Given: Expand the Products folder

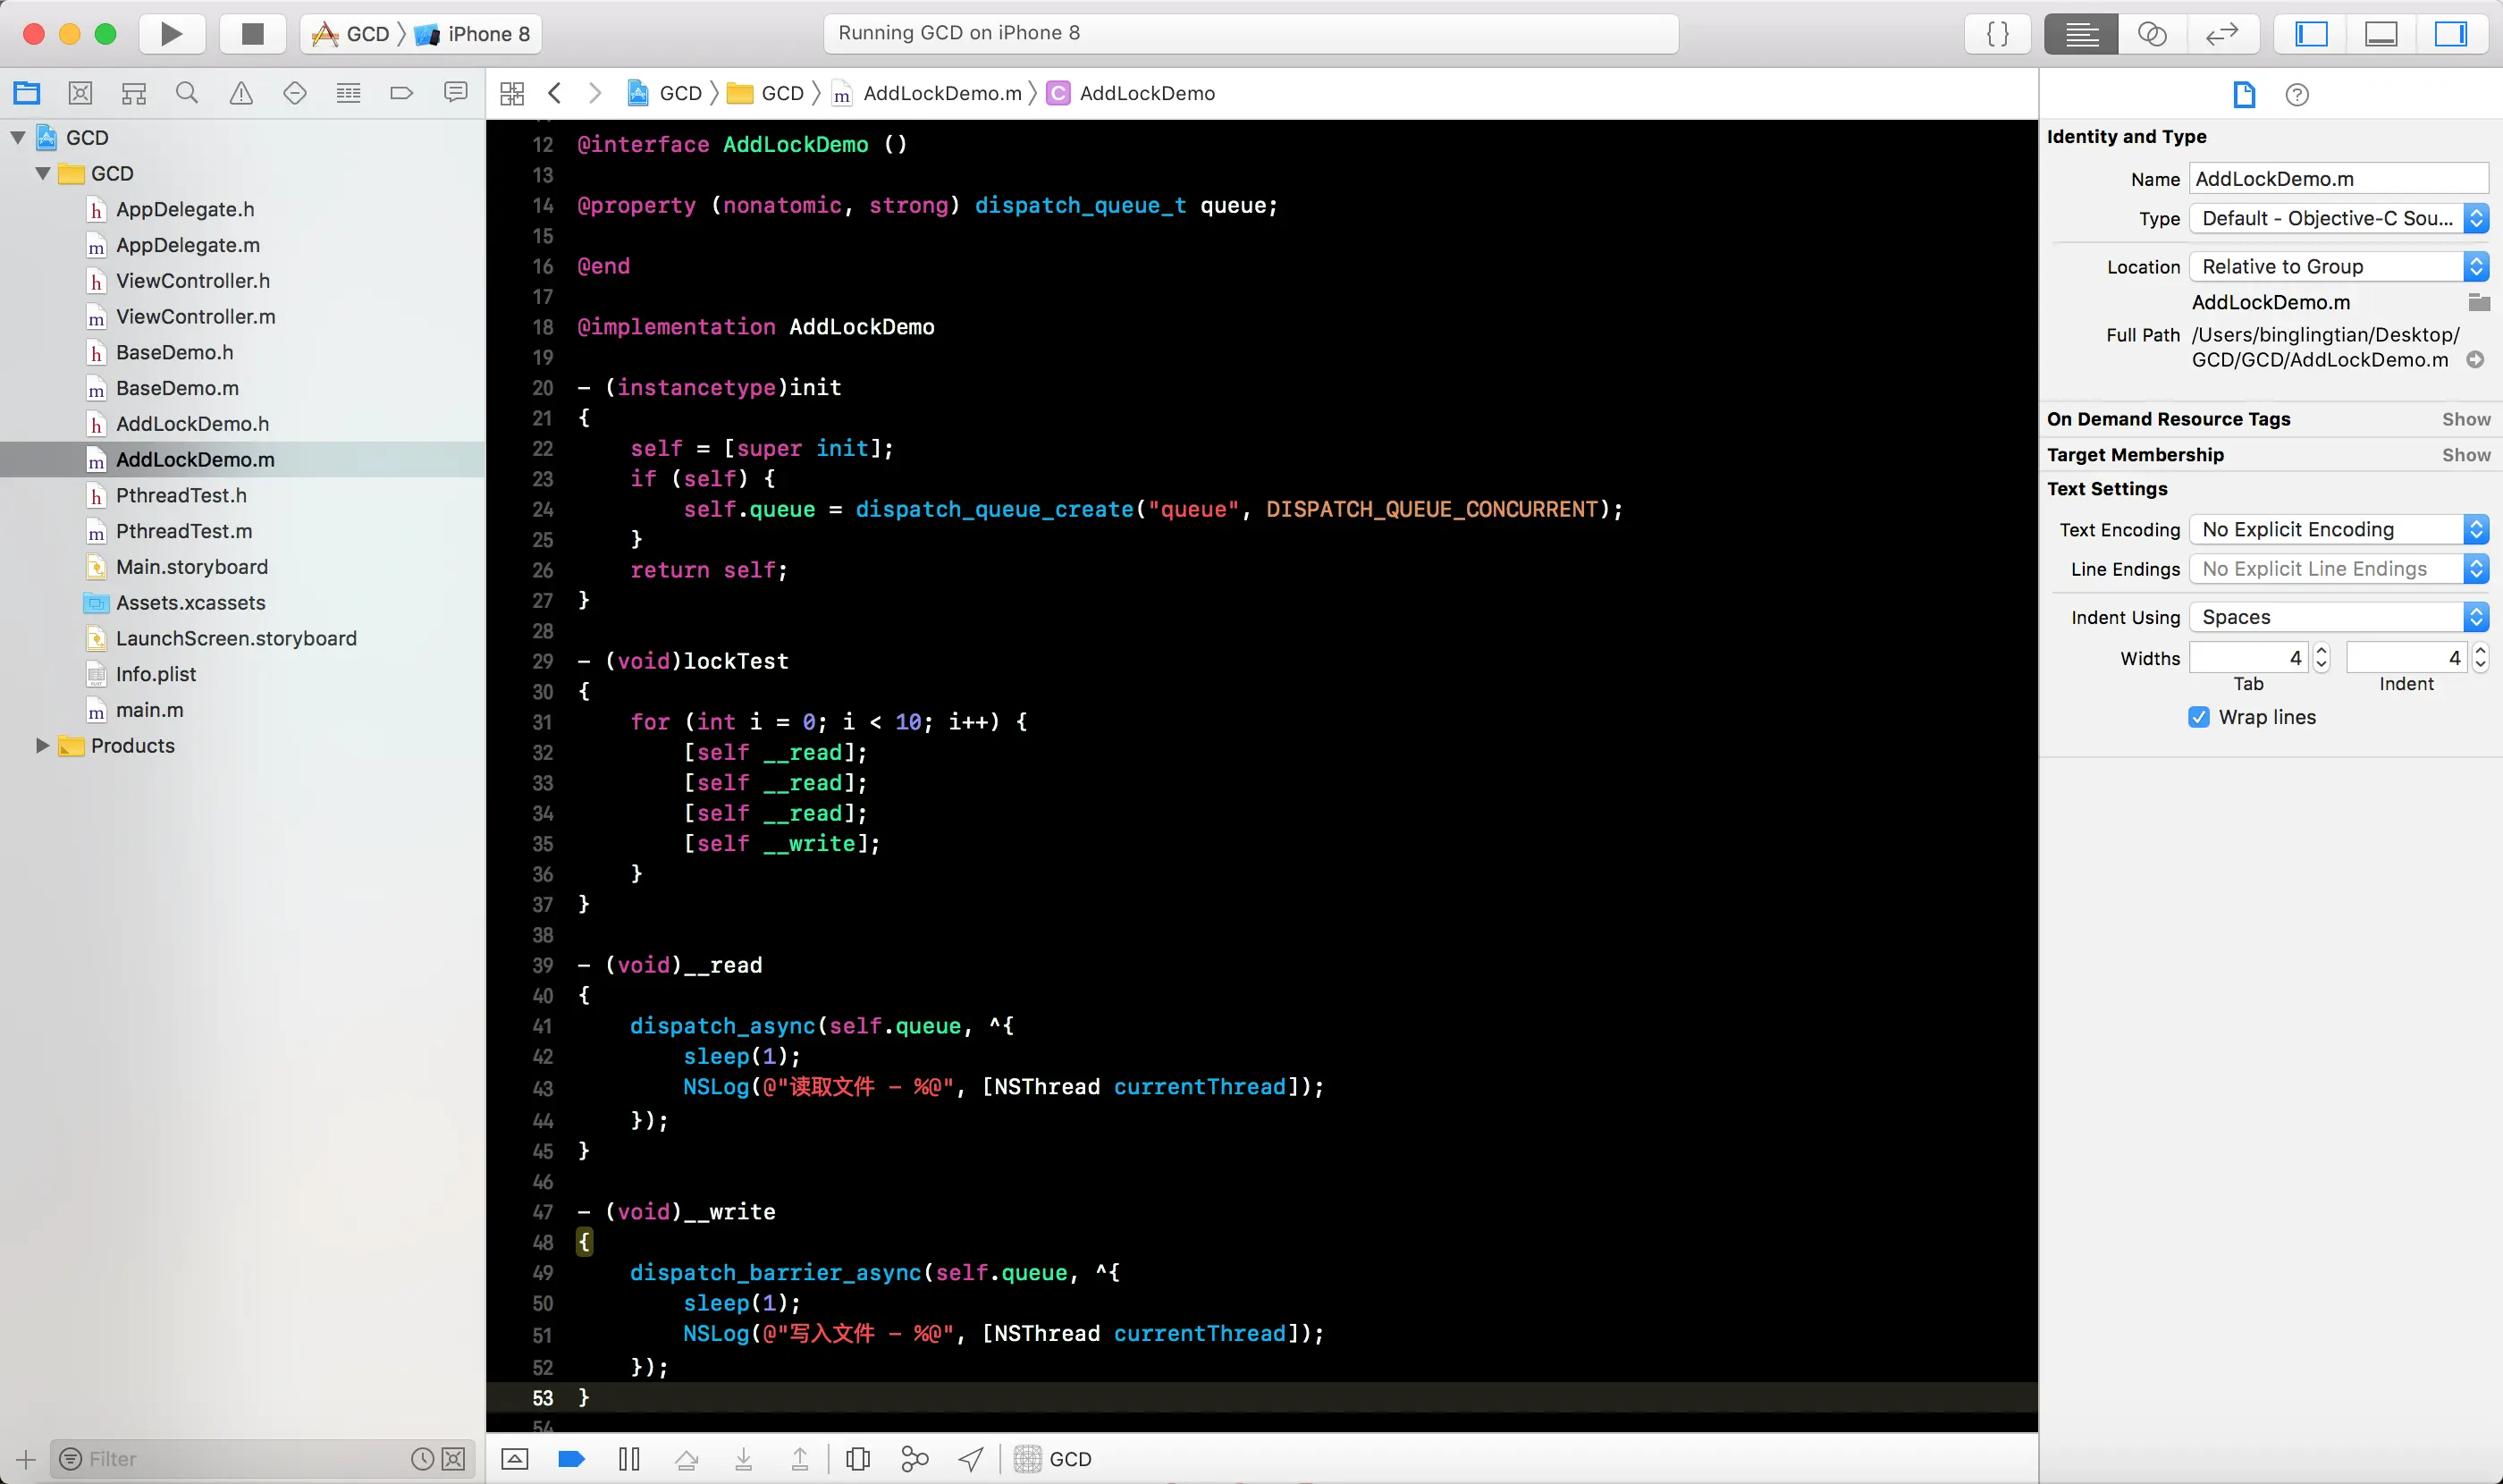Looking at the screenshot, I should pyautogui.click(x=42, y=745).
